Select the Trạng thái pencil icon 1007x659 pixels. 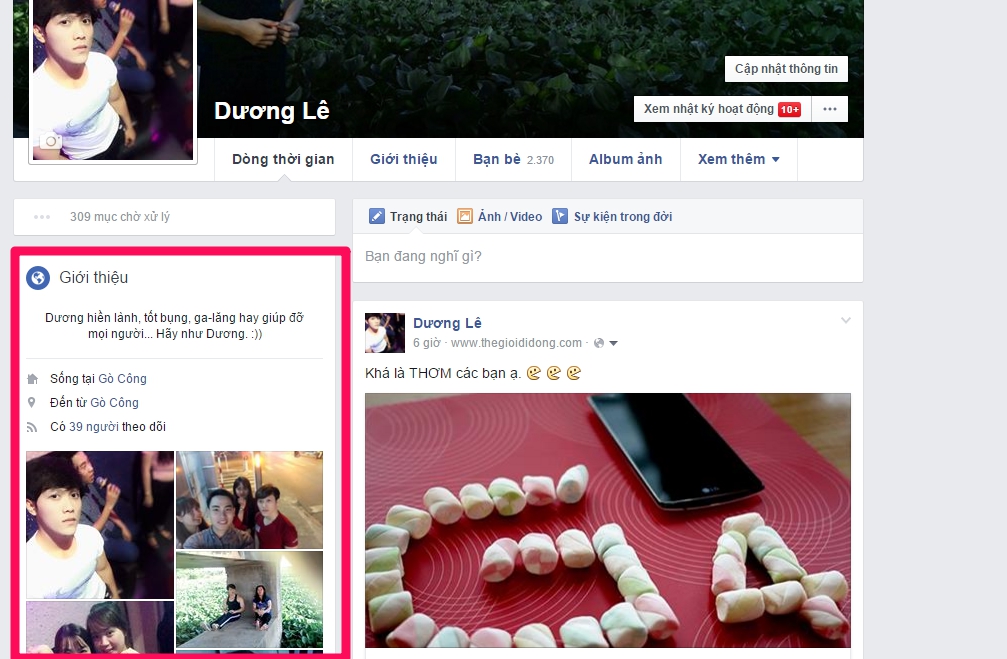click(378, 216)
